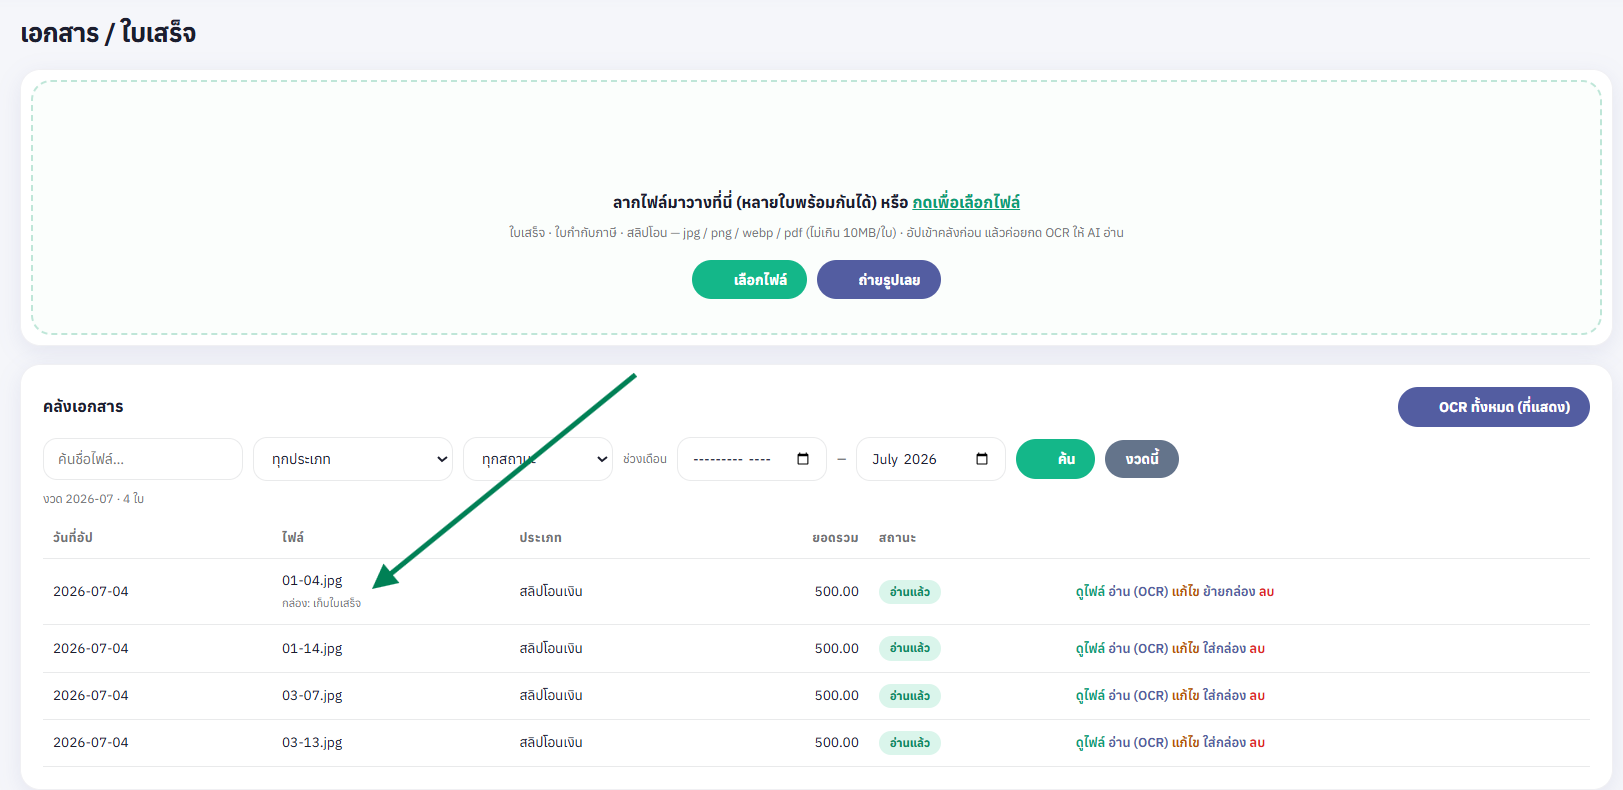Click แก้ไข edit for 03-07.jpg

point(1185,696)
